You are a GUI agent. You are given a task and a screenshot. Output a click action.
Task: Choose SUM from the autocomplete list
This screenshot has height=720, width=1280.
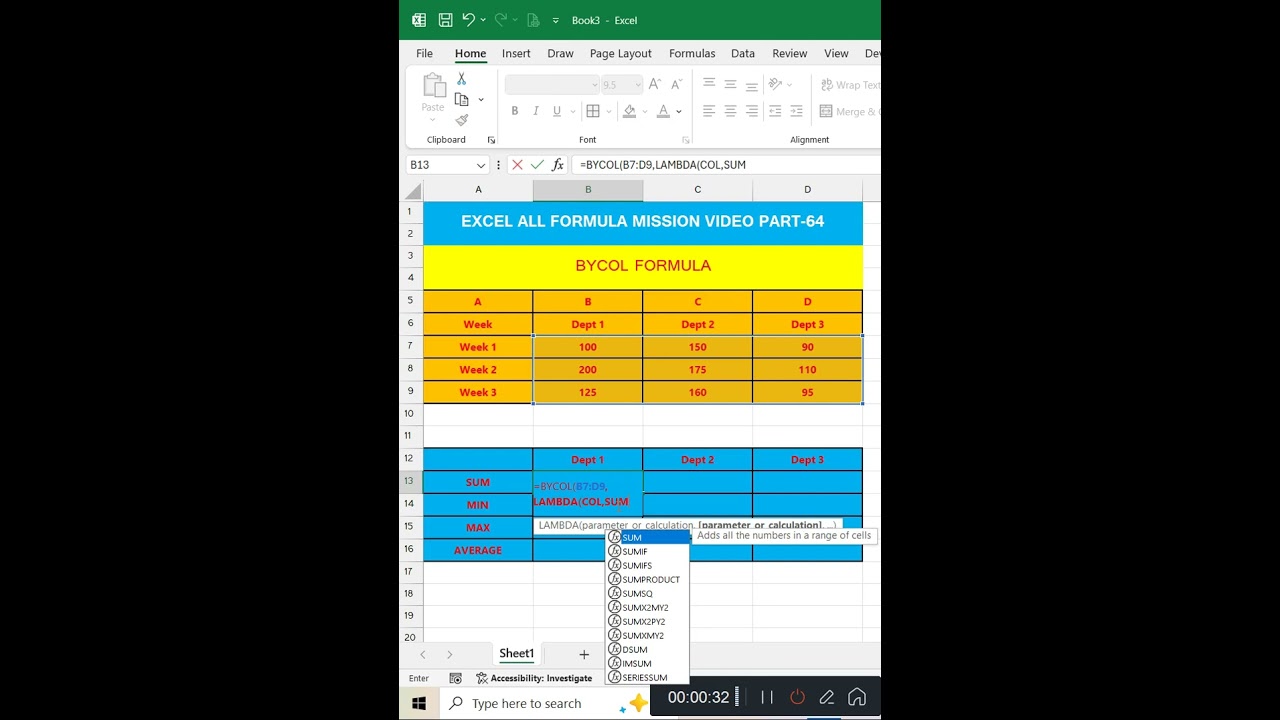point(648,538)
